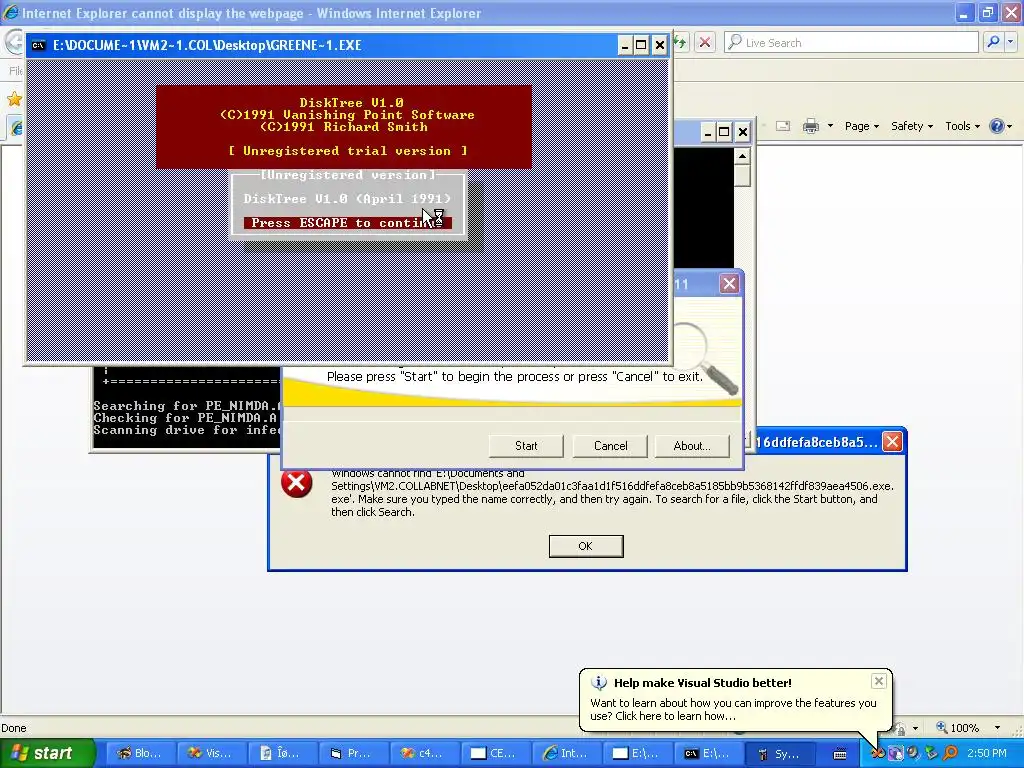Click the Press ESCAPE to continue bar
This screenshot has width=1024, height=768.
click(x=347, y=223)
